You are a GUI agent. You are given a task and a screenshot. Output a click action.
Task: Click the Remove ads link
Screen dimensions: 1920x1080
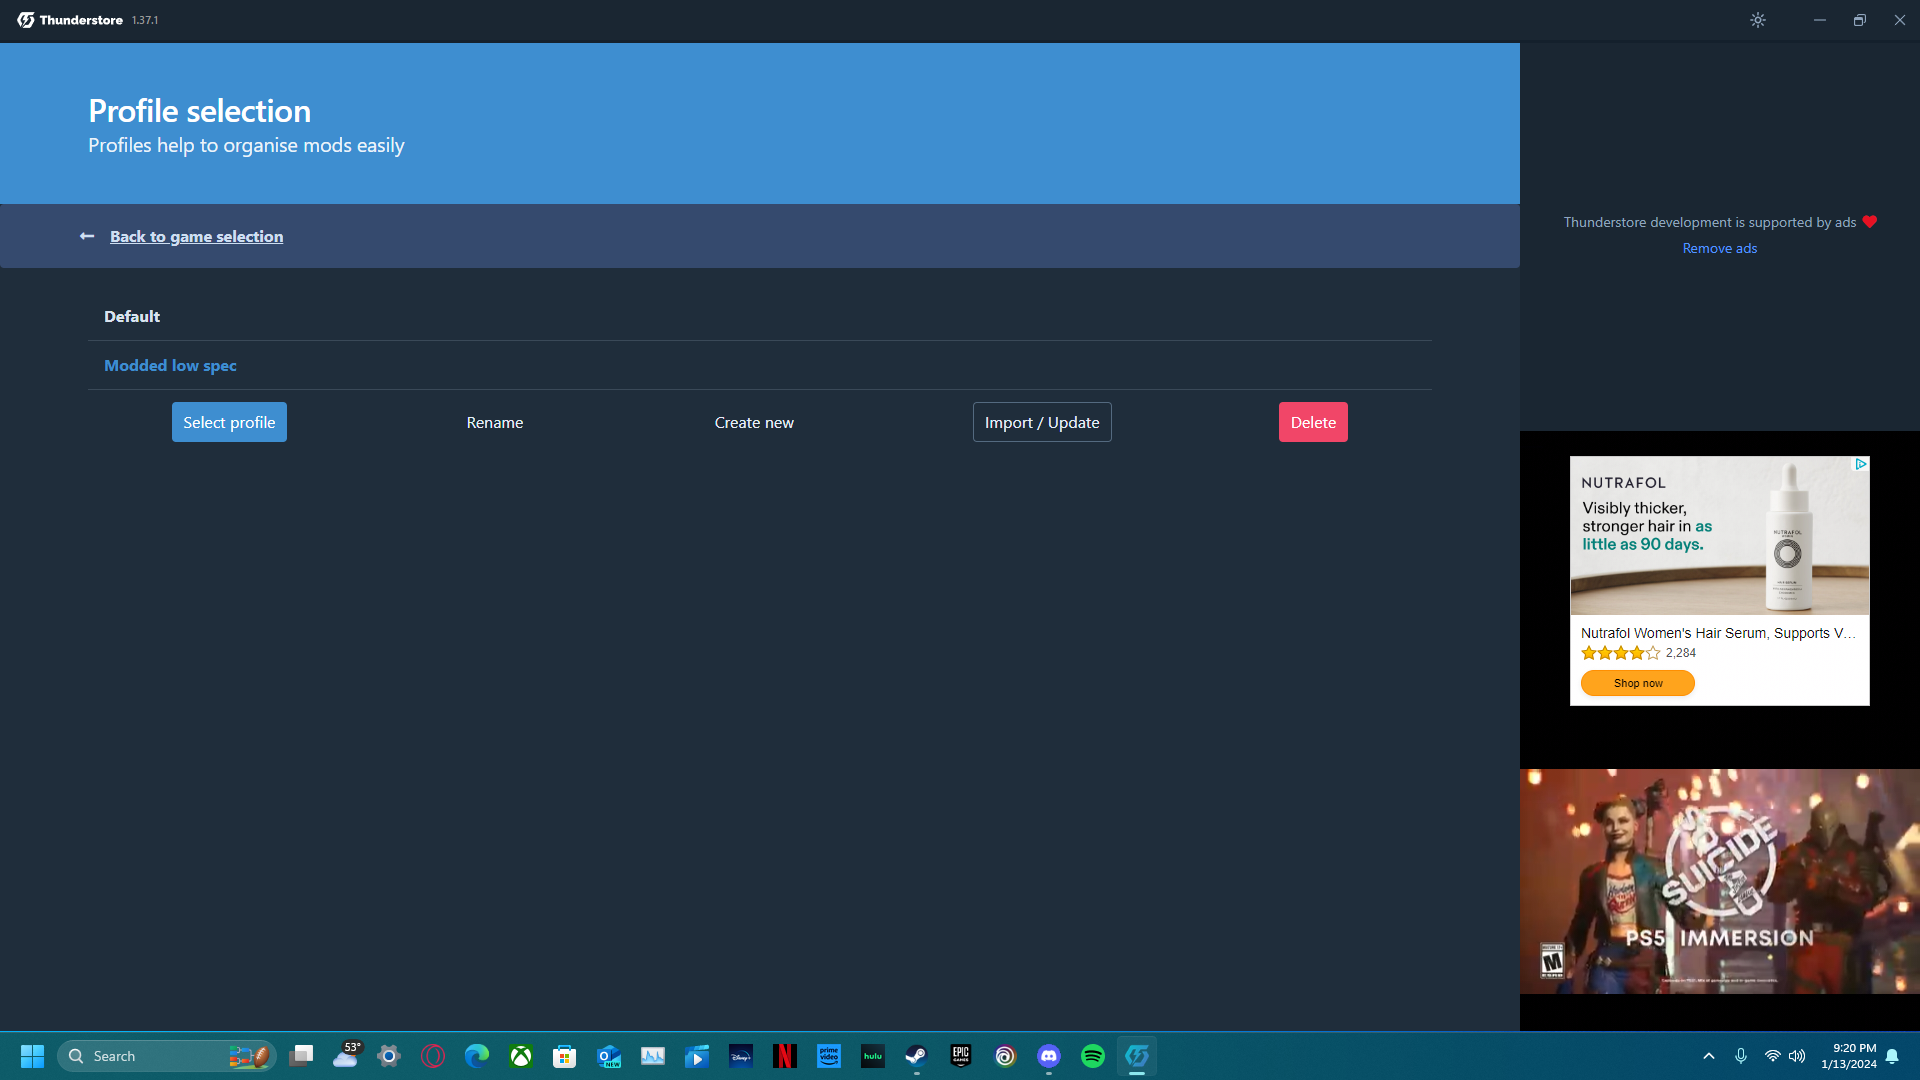[x=1719, y=248]
